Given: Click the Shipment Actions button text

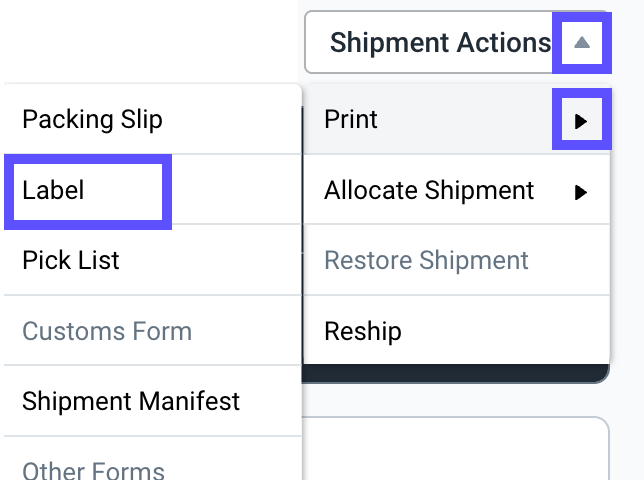Looking at the screenshot, I should pos(440,43).
